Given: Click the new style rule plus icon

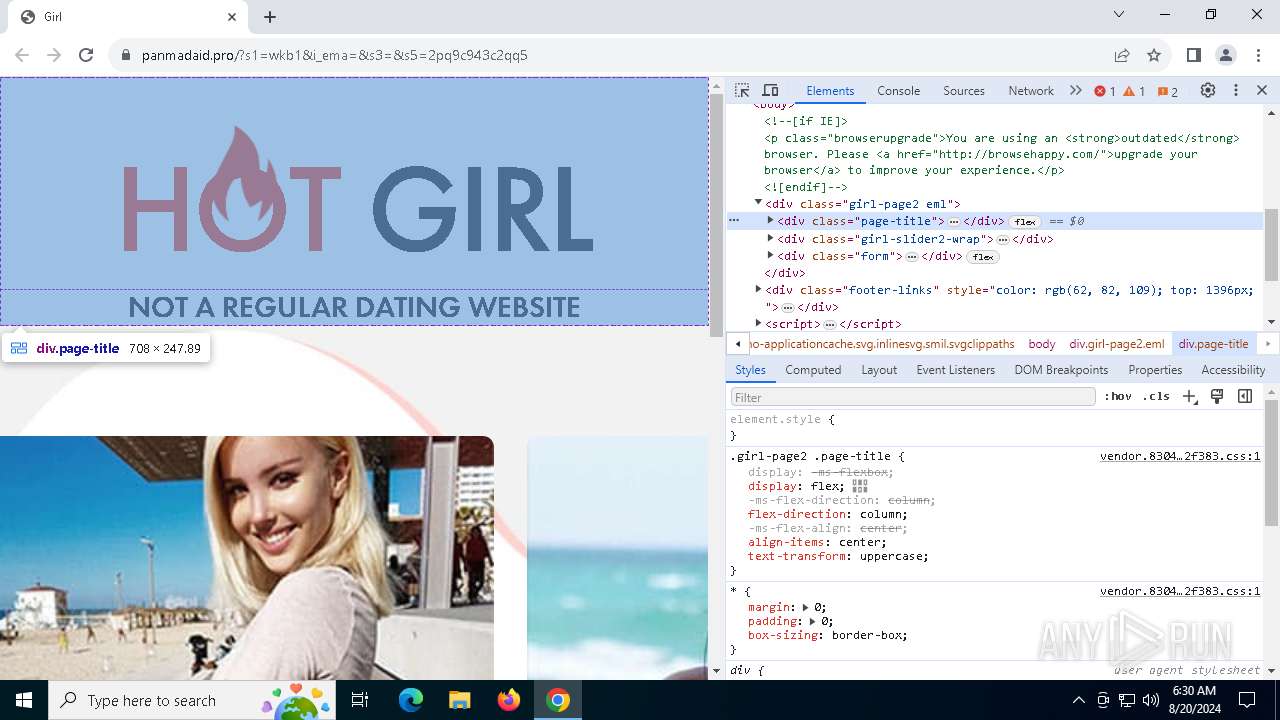Looking at the screenshot, I should 1189,397.
